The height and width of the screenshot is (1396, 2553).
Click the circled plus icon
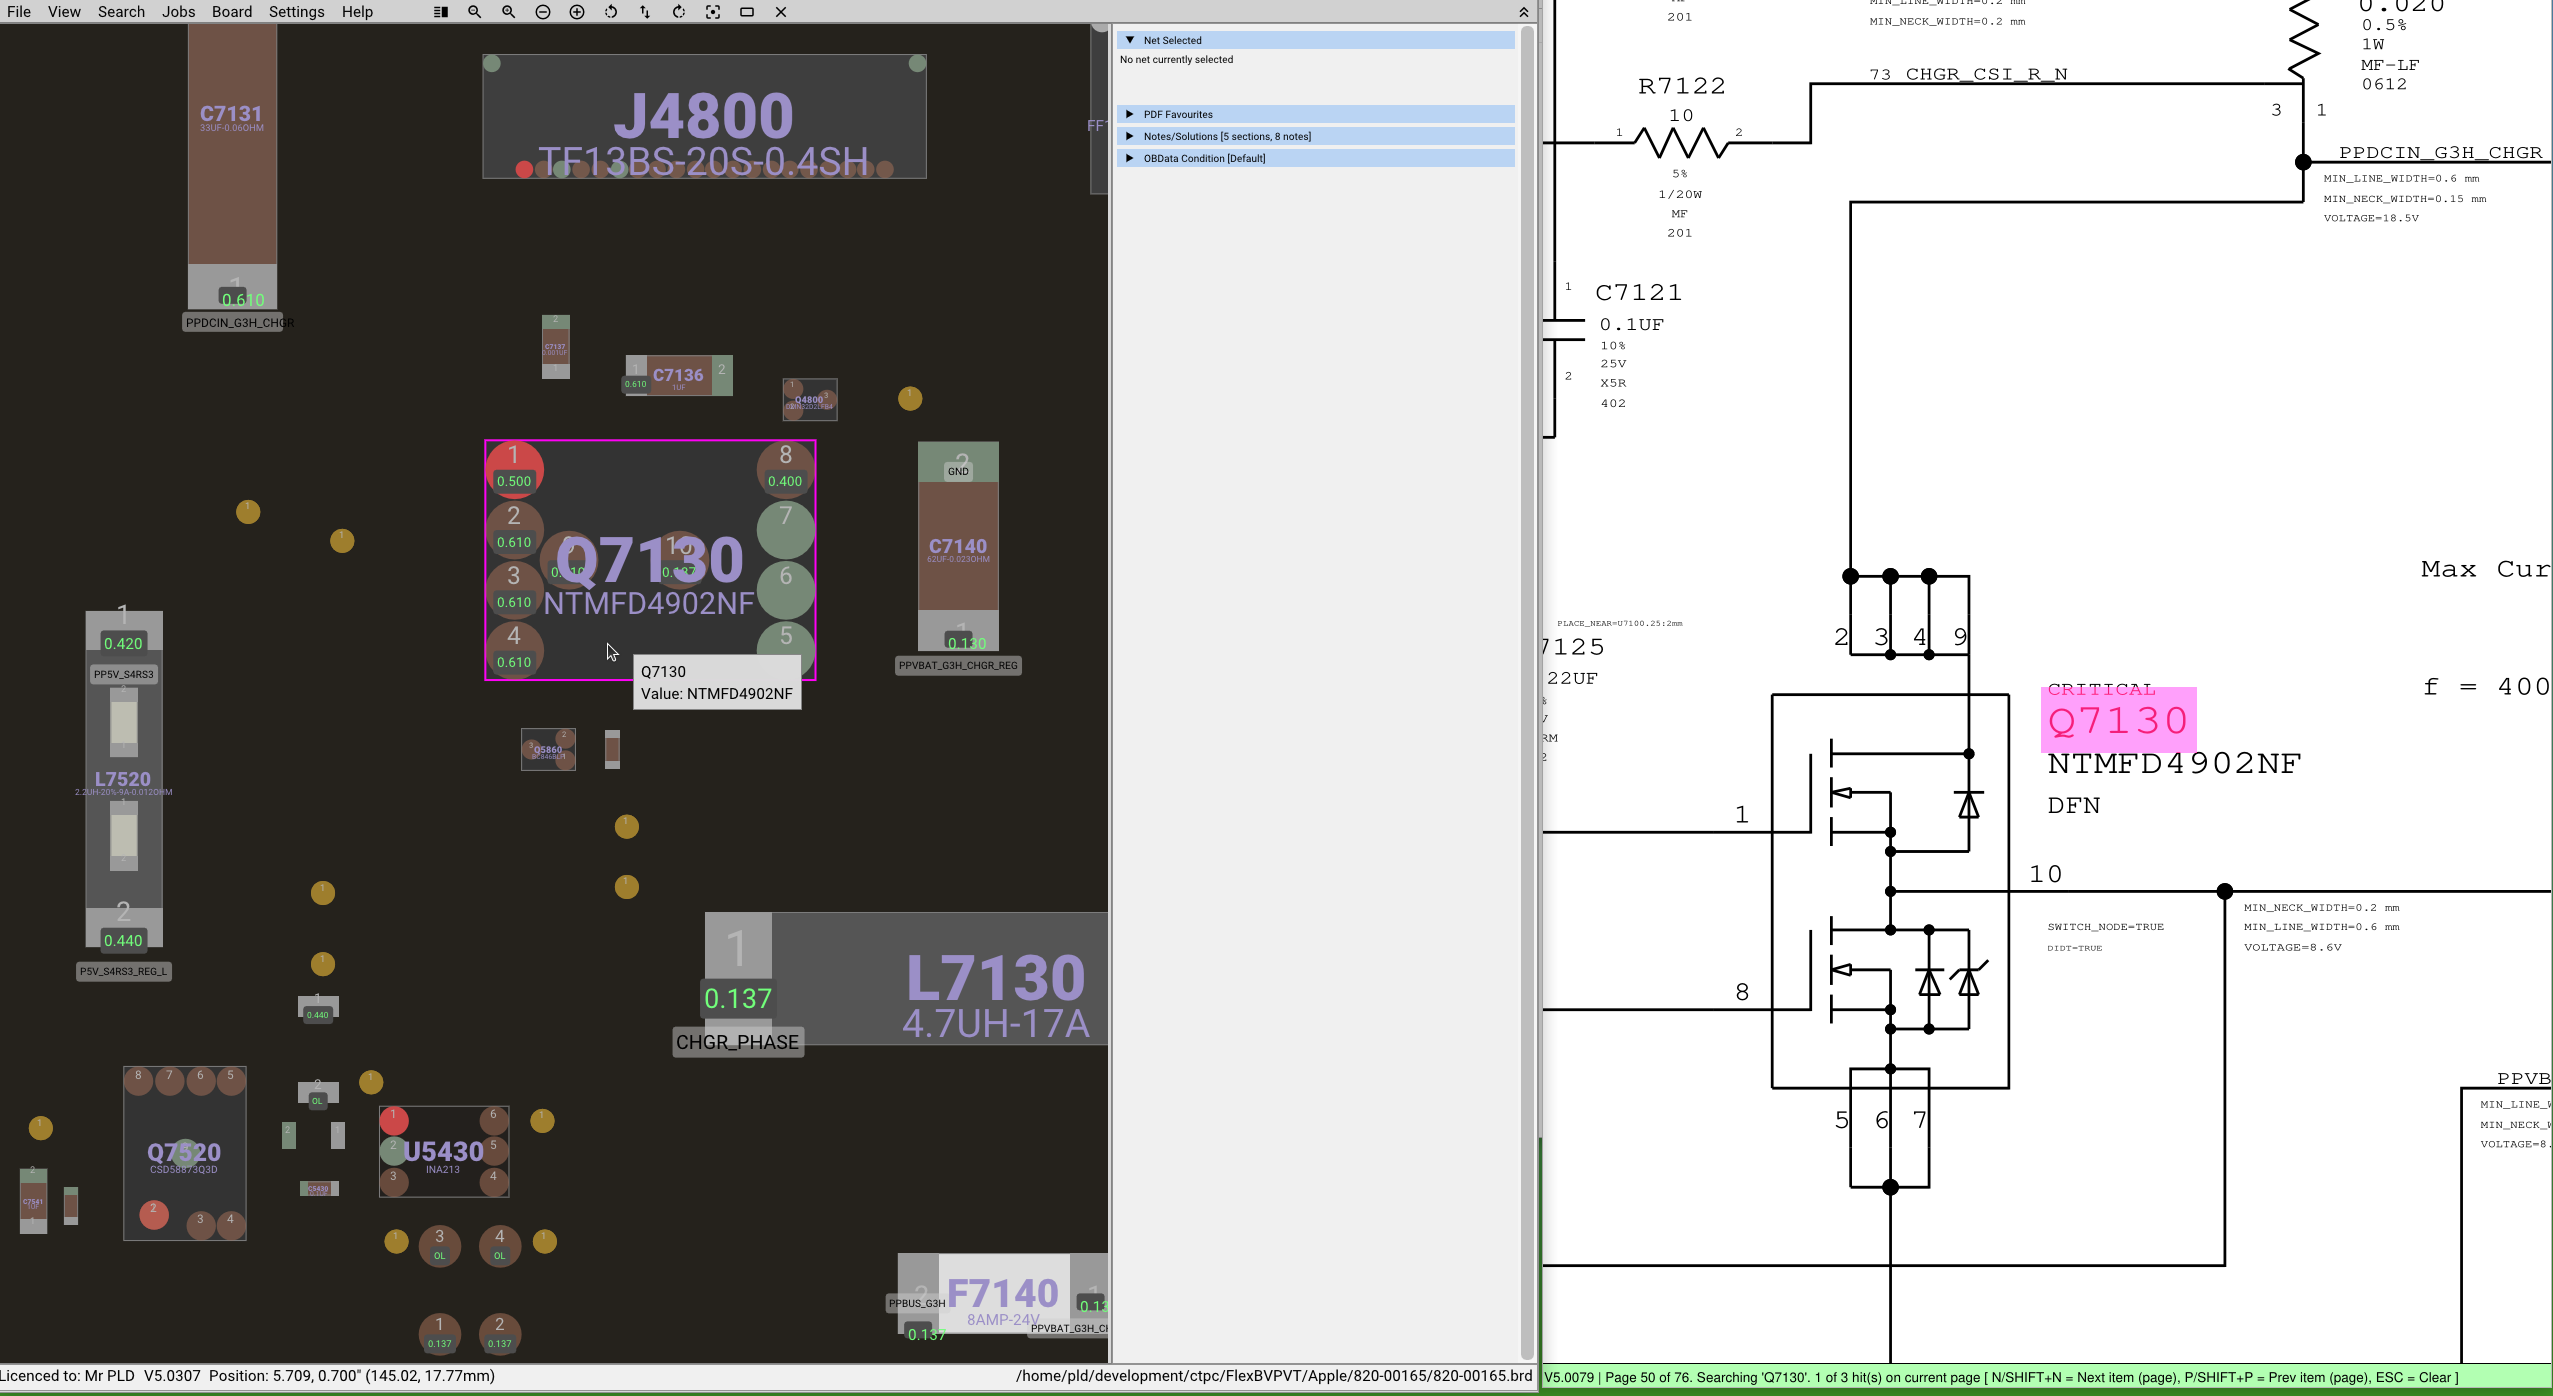pyautogui.click(x=577, y=12)
